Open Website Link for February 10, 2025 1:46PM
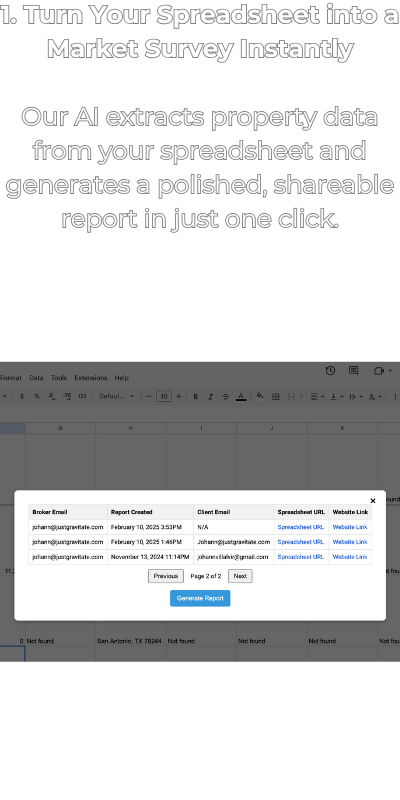This screenshot has height=800, width=400. coord(350,542)
